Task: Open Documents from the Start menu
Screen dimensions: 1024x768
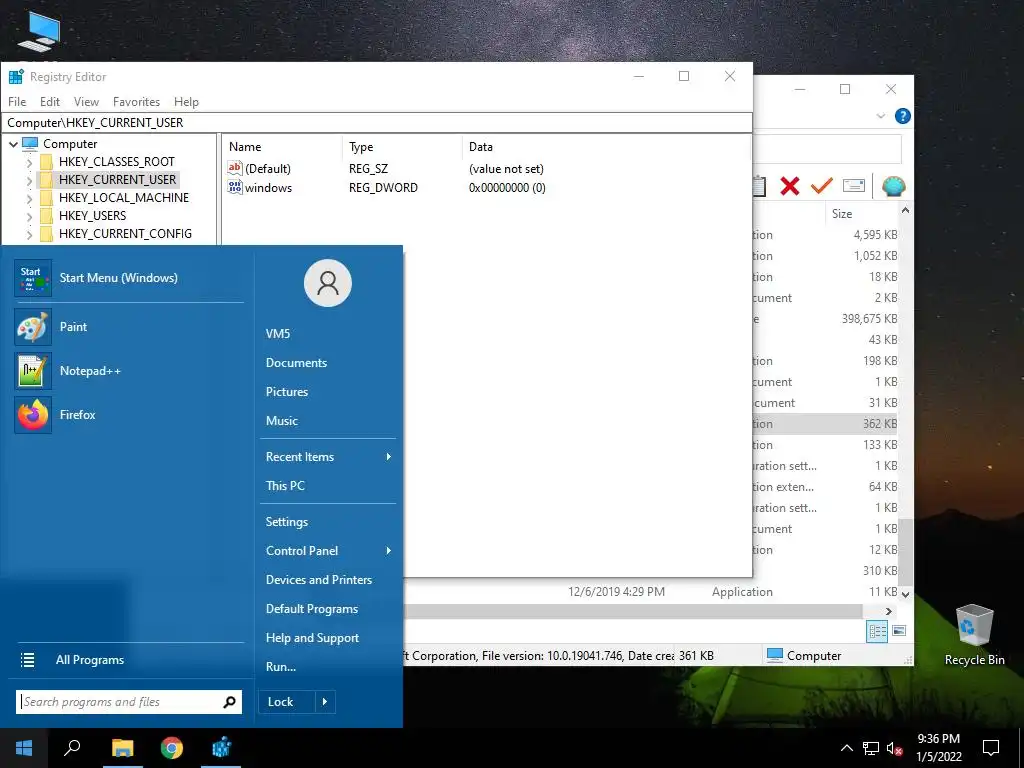Action: [296, 362]
